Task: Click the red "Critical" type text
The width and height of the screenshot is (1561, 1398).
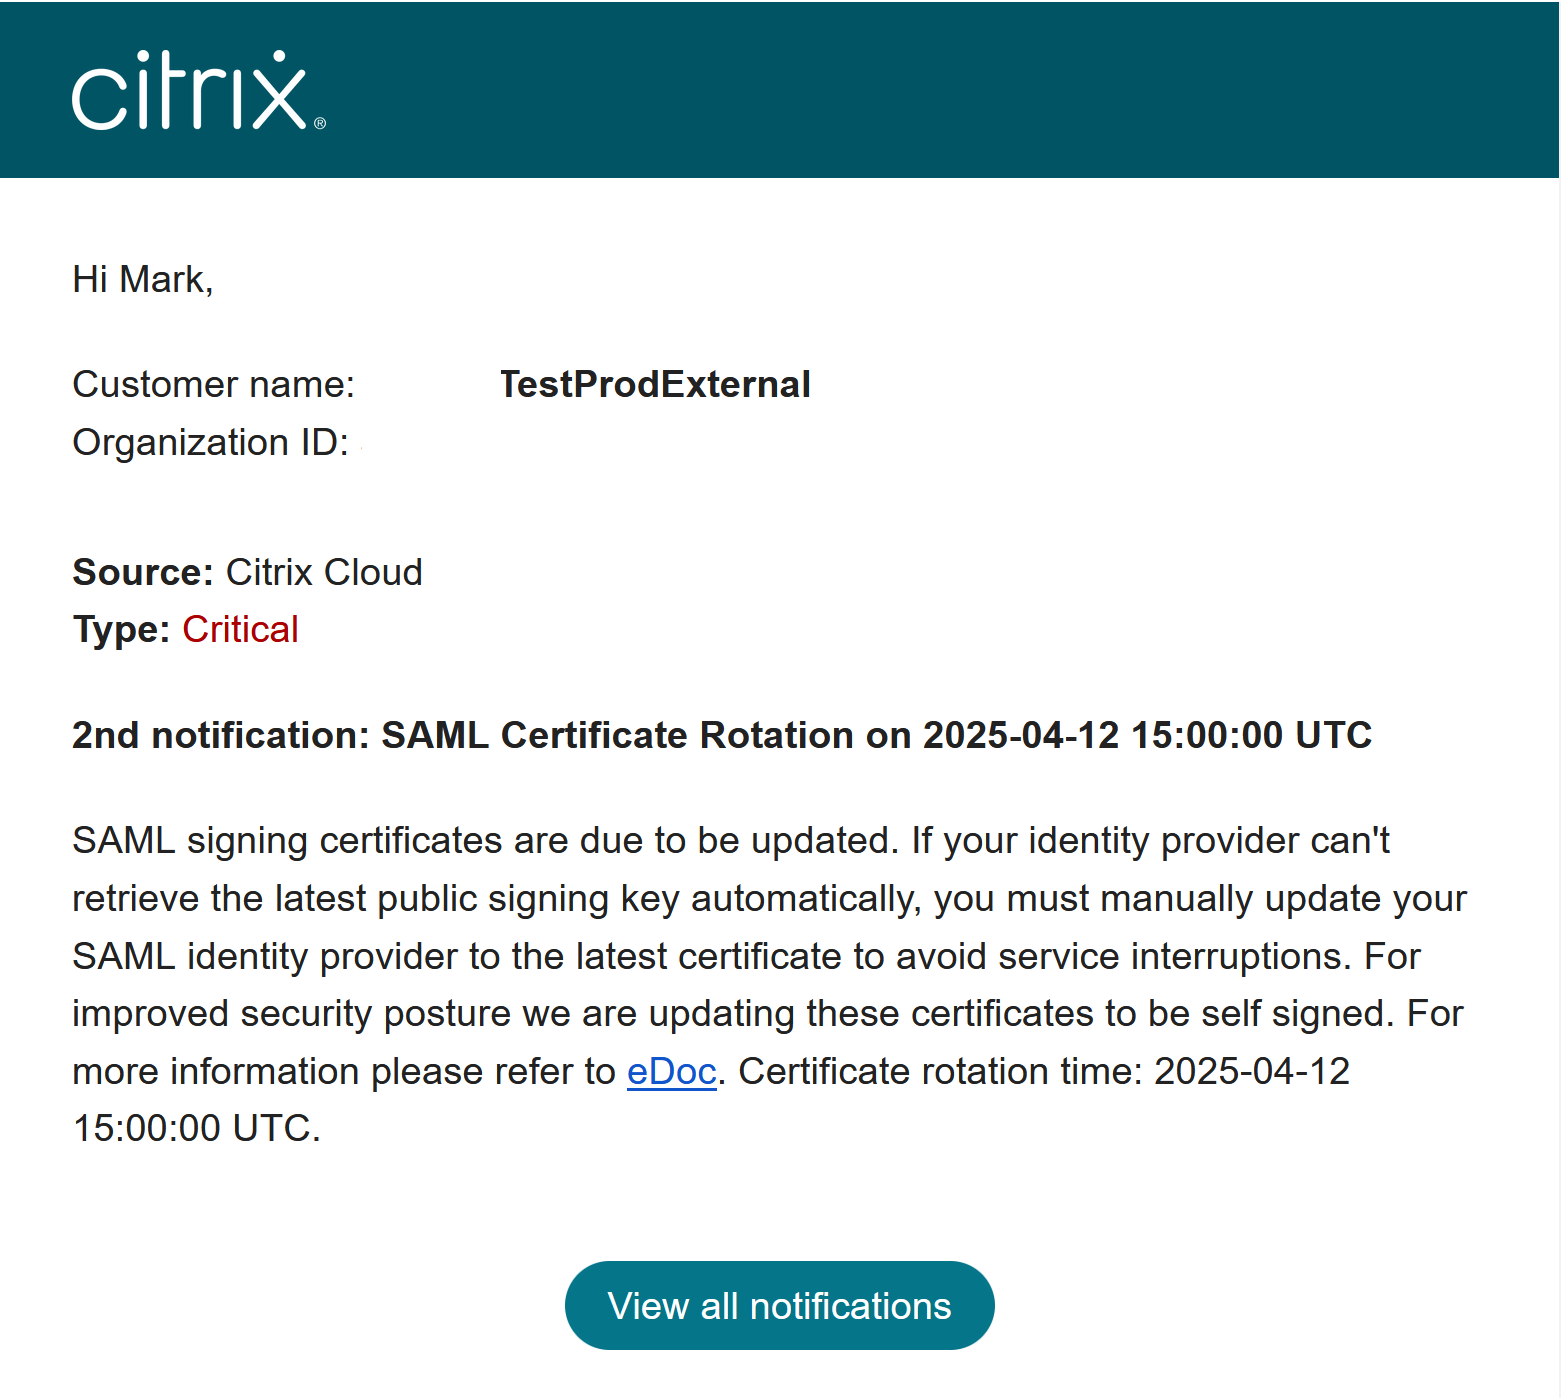Action: click(x=240, y=630)
